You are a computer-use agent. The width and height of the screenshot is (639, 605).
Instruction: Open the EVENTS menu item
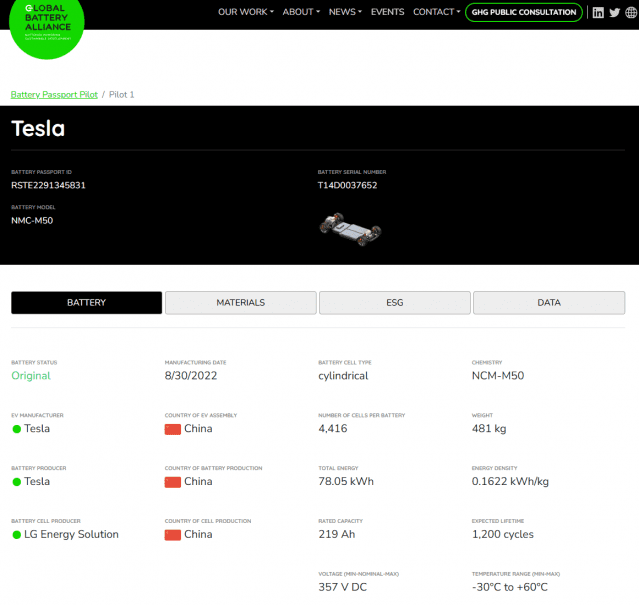coord(387,12)
